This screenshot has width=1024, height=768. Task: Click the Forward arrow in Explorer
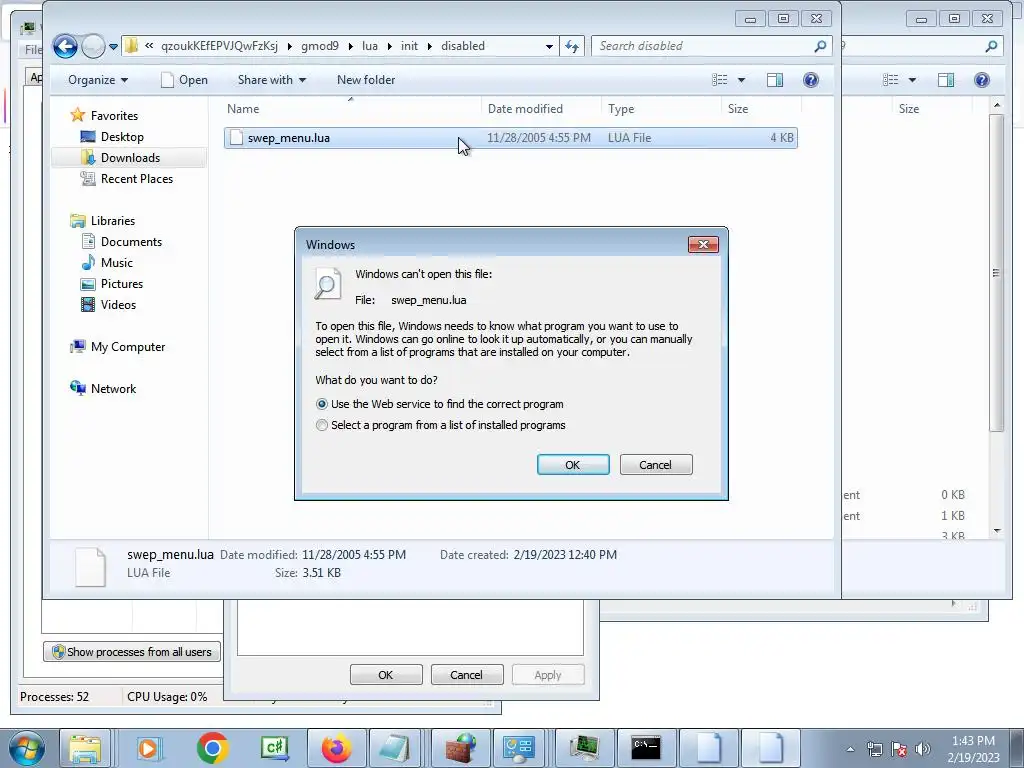tap(94, 46)
